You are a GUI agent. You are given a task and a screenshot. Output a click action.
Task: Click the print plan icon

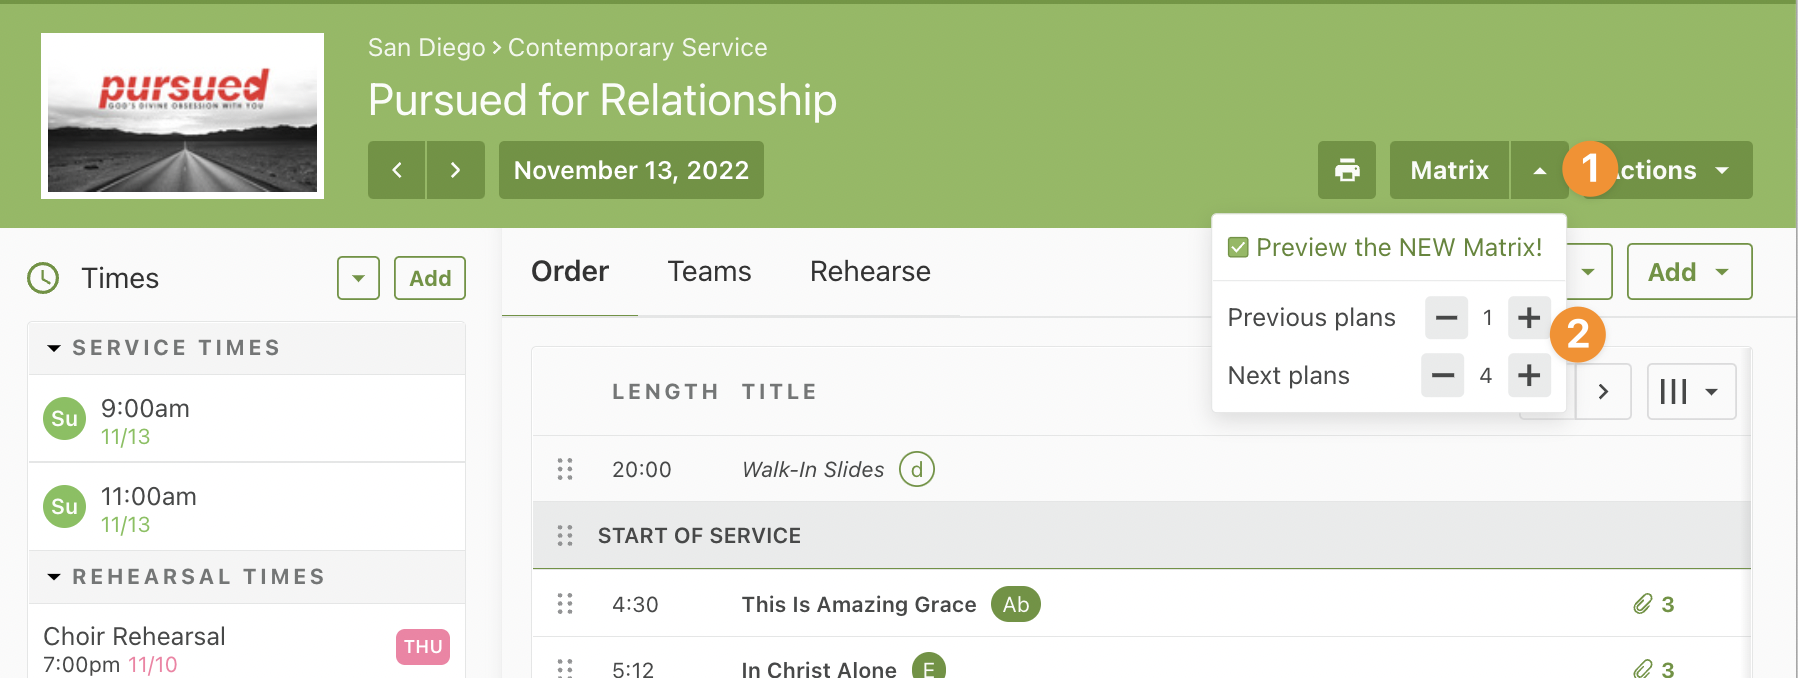[x=1347, y=170]
